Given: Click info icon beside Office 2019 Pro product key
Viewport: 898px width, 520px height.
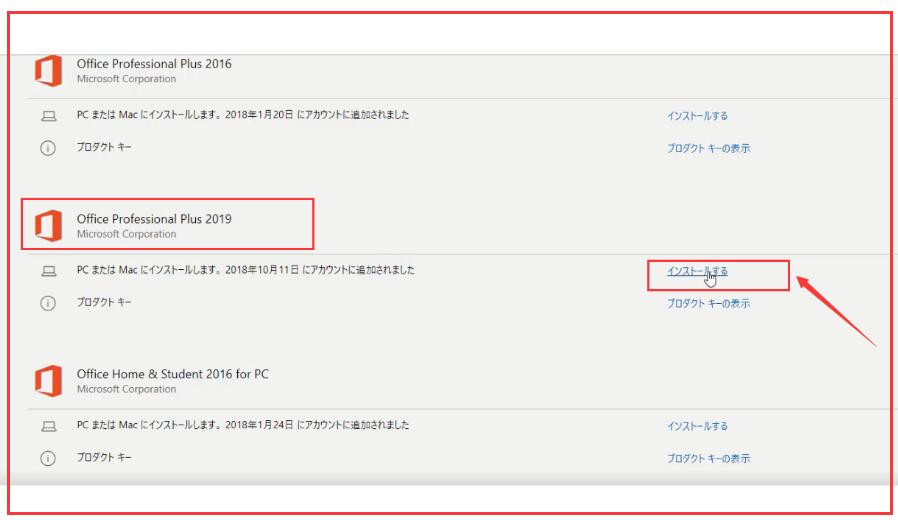Looking at the screenshot, I should click(48, 303).
